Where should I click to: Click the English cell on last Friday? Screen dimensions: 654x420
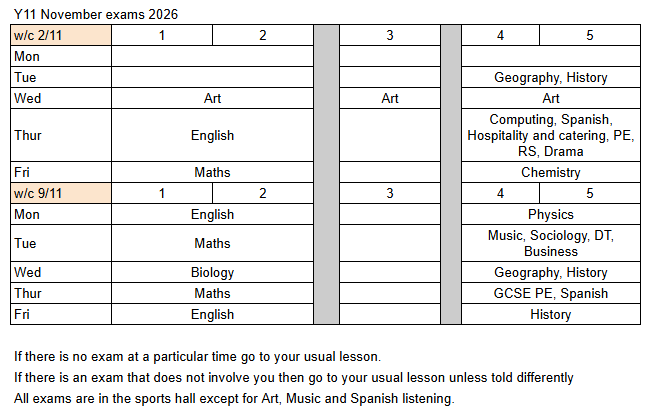point(212,314)
